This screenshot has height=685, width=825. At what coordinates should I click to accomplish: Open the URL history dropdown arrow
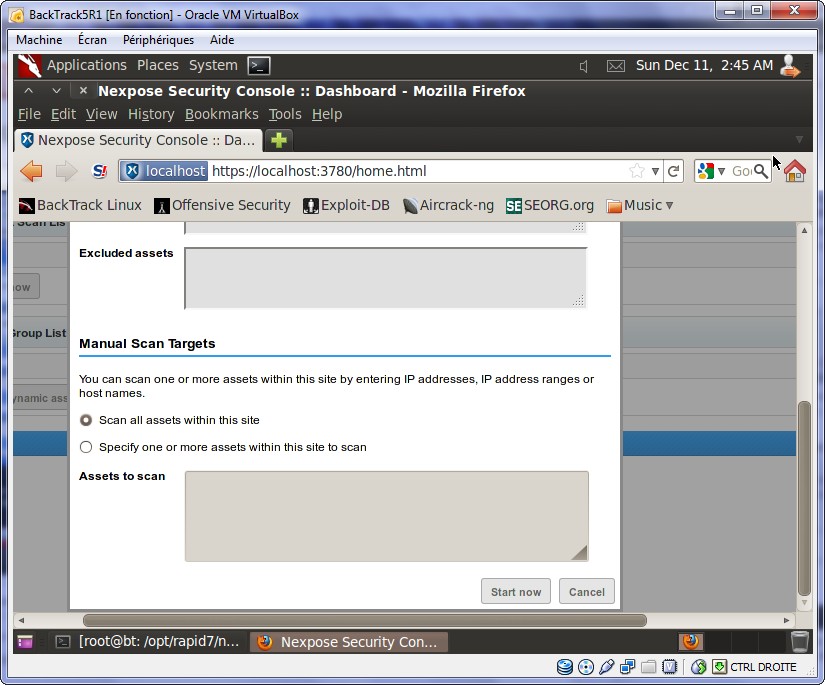coord(655,171)
